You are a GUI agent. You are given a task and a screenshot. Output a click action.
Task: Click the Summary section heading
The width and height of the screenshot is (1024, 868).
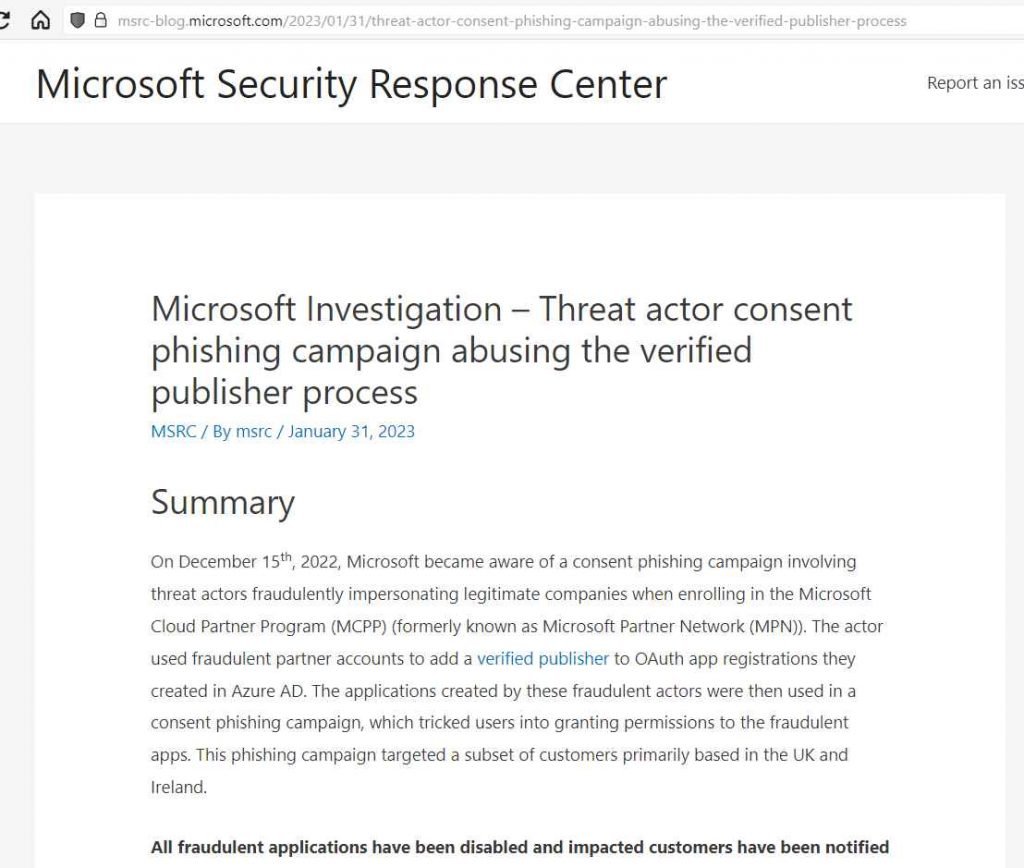(x=222, y=502)
